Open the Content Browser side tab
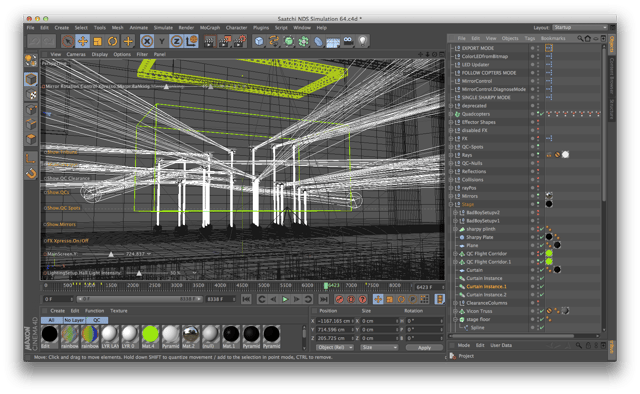The width and height of the screenshot is (640, 394). click(x=612, y=76)
